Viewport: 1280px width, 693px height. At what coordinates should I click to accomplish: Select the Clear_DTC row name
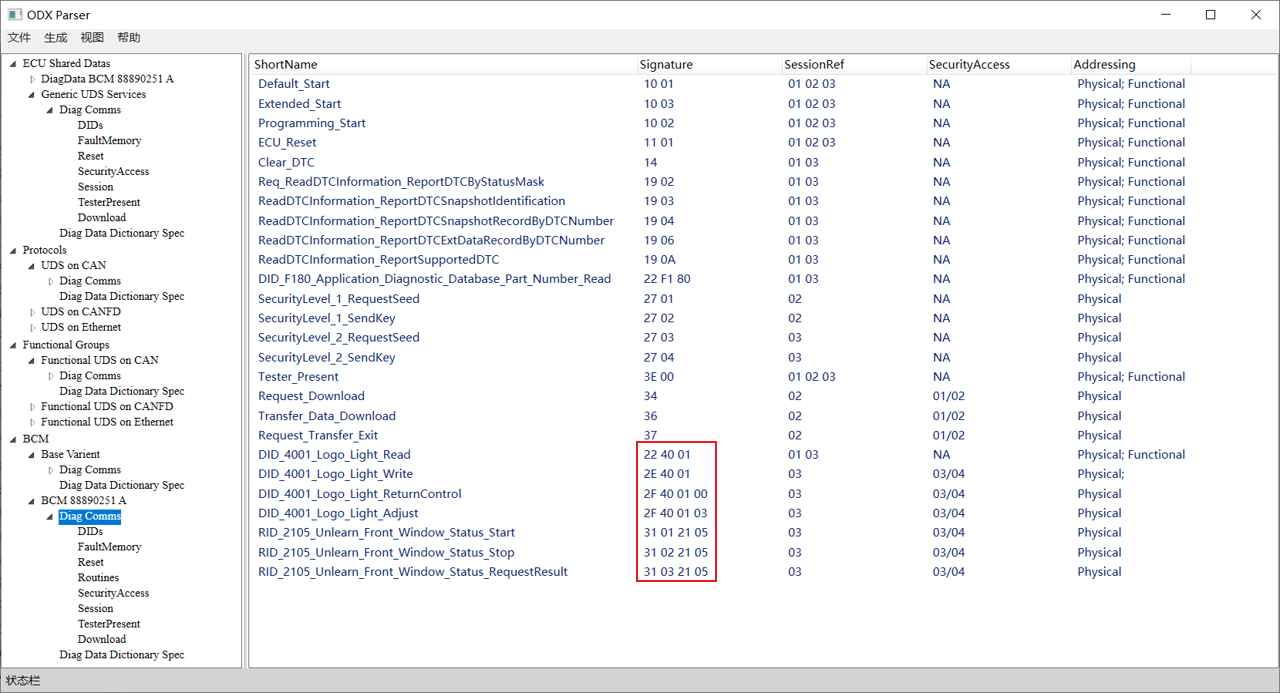tap(286, 162)
